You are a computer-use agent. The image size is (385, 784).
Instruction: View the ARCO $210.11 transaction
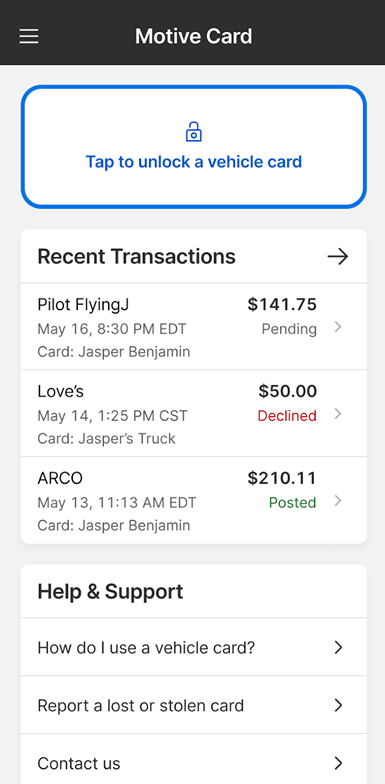point(194,500)
